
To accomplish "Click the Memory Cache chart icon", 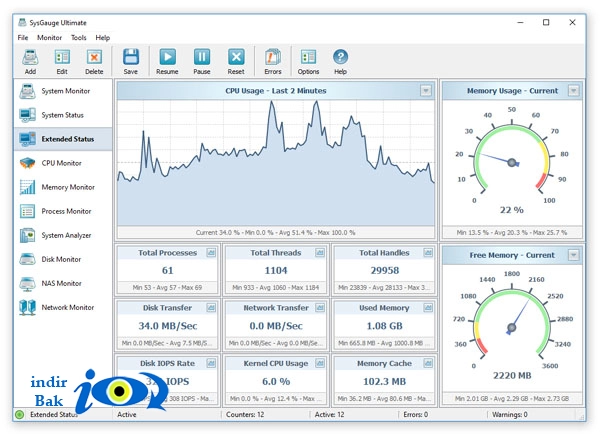I will 428,363.
